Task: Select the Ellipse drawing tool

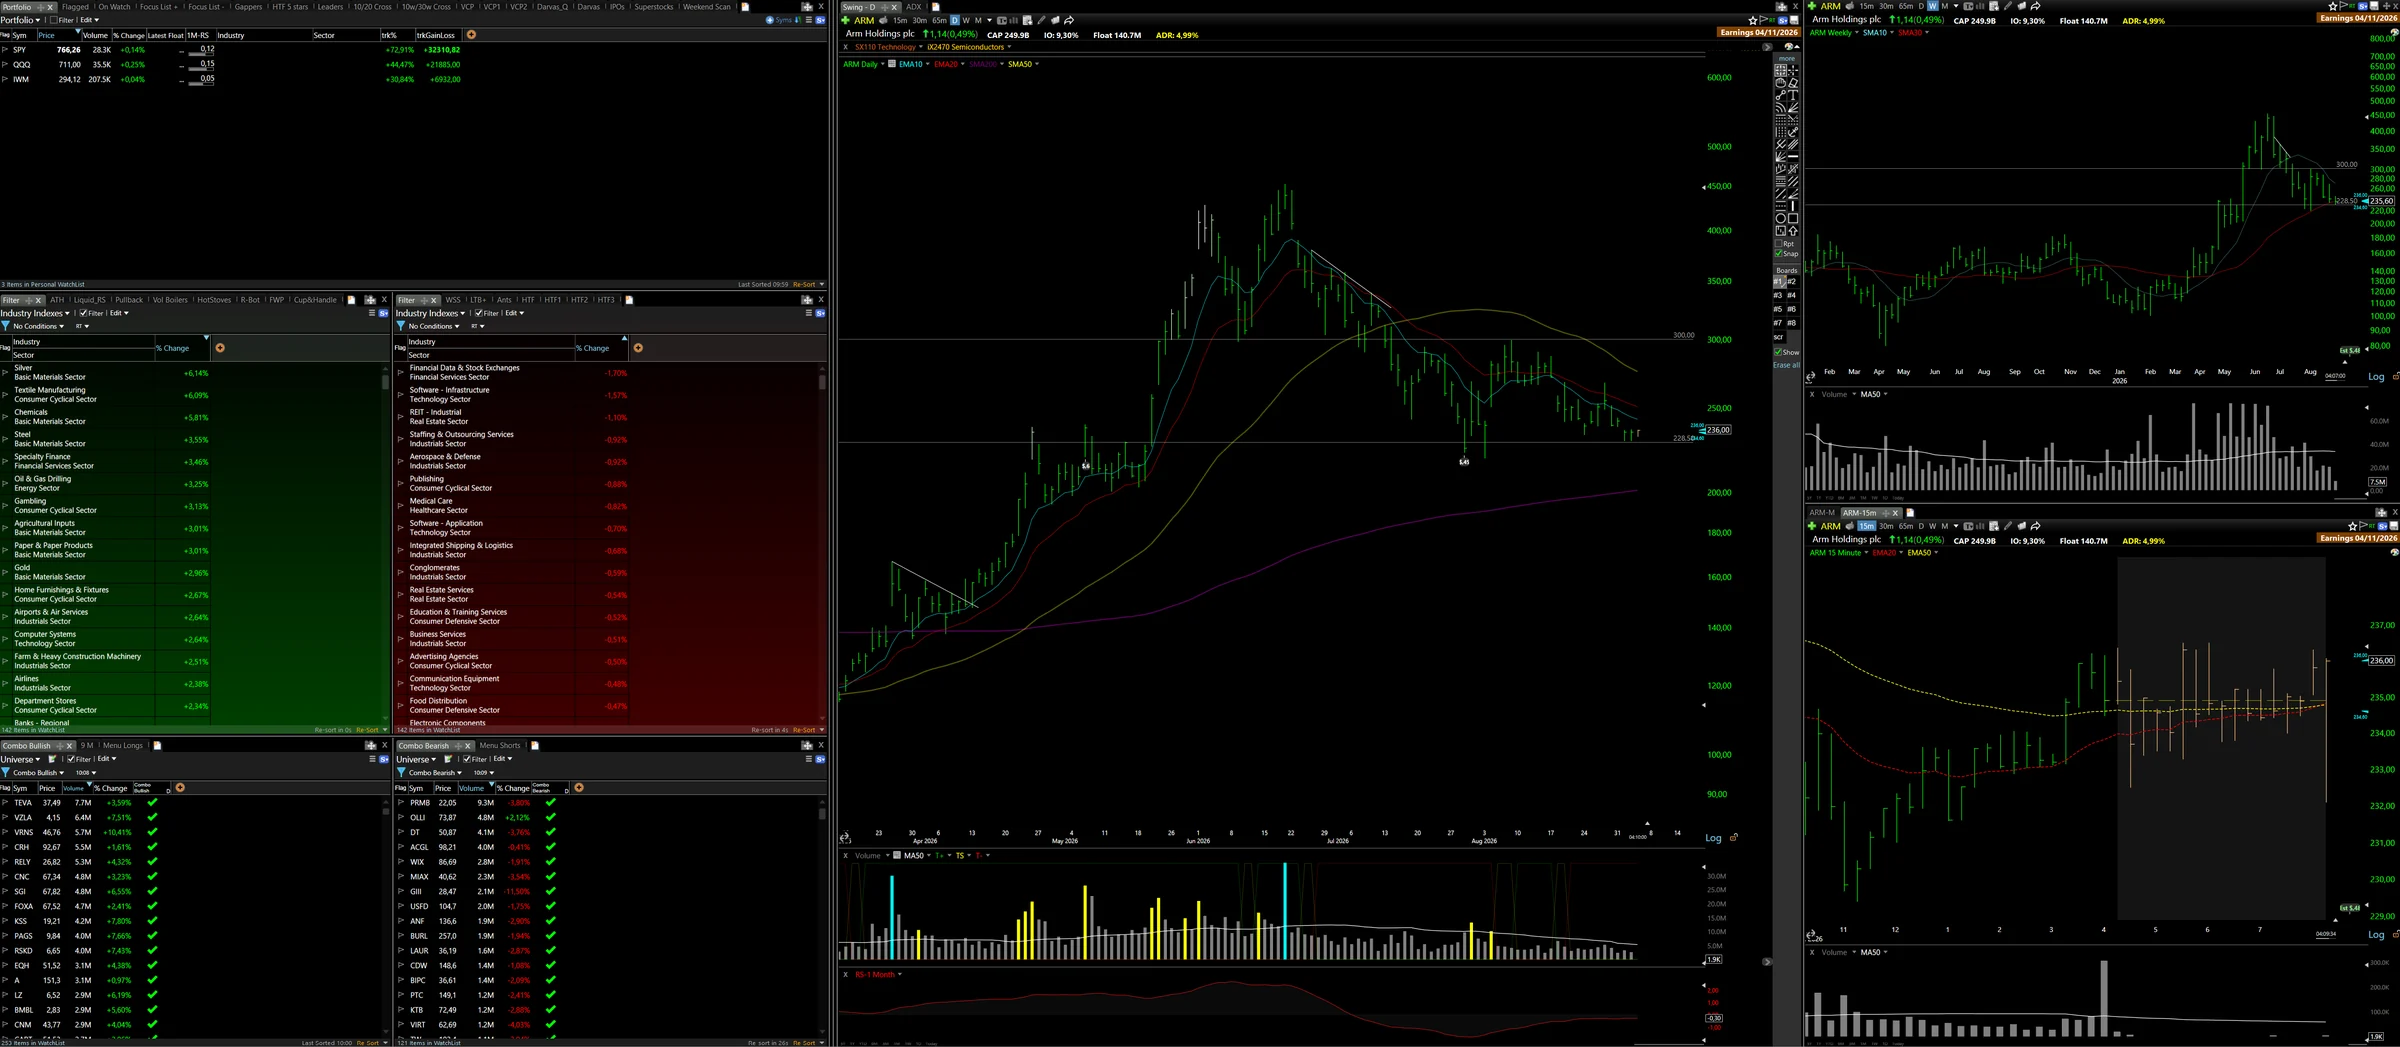Action: 1780,218
